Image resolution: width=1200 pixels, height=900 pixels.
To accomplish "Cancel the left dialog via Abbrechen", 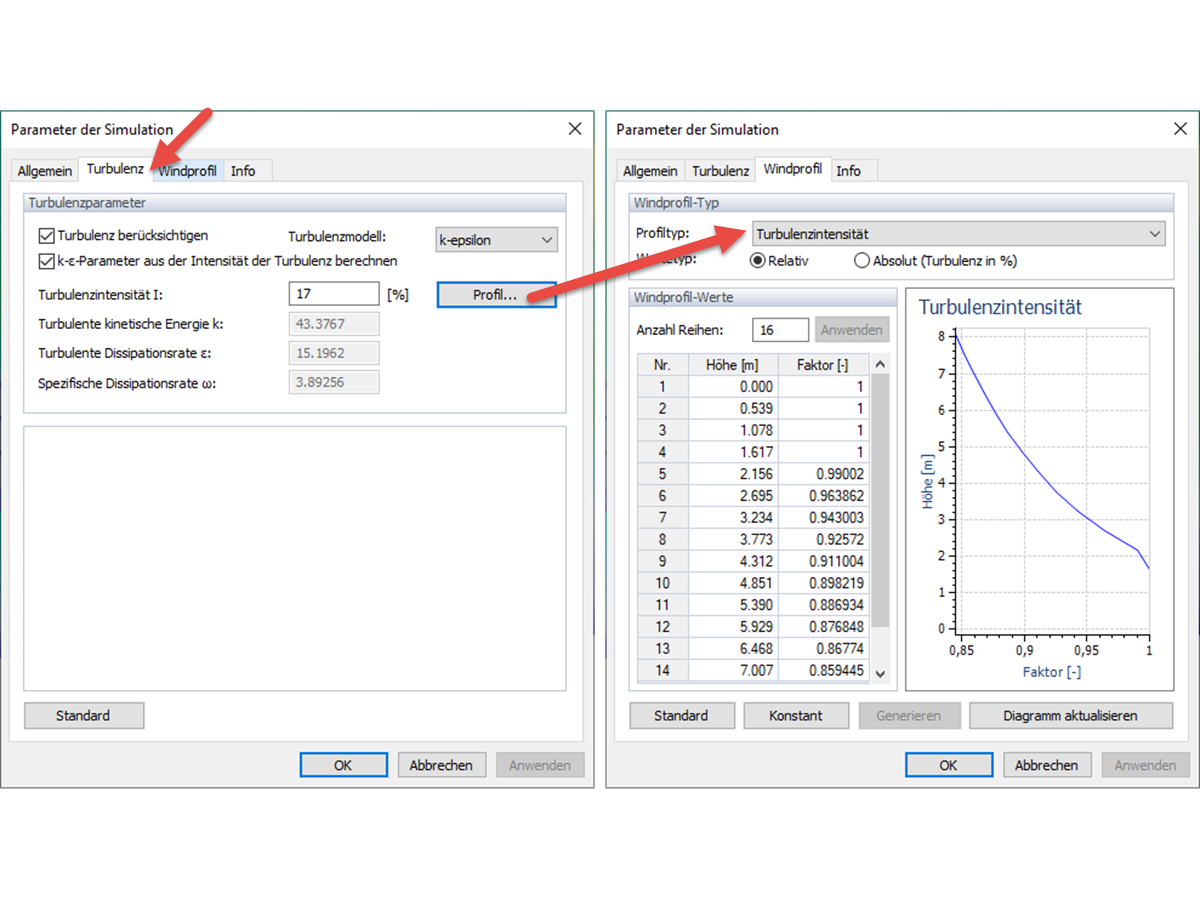I will click(x=442, y=764).
